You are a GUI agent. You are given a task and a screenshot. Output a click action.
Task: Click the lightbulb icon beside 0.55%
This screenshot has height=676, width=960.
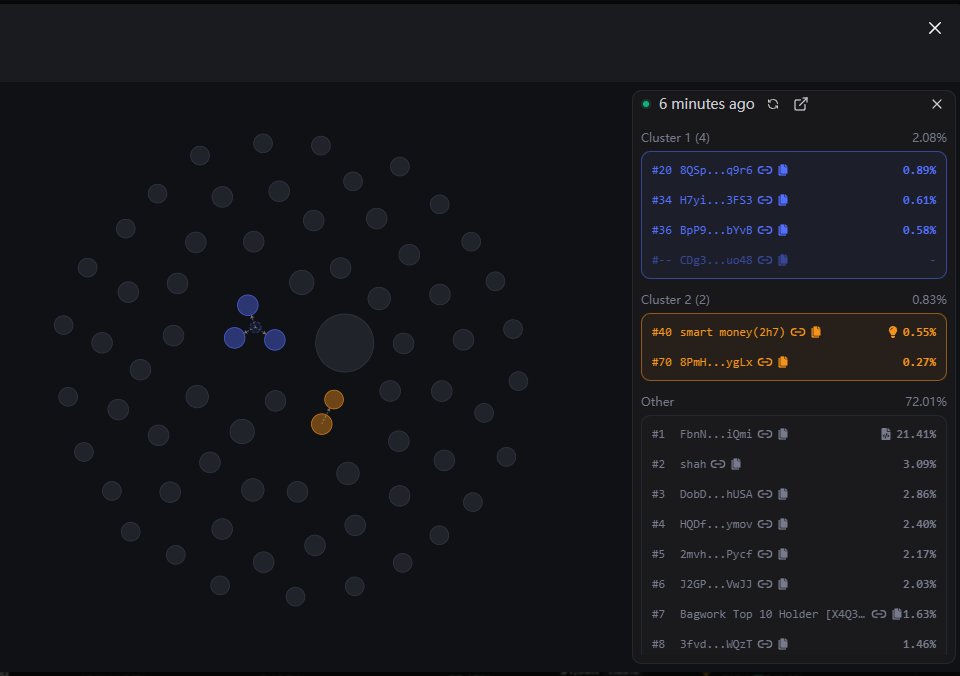(893, 332)
